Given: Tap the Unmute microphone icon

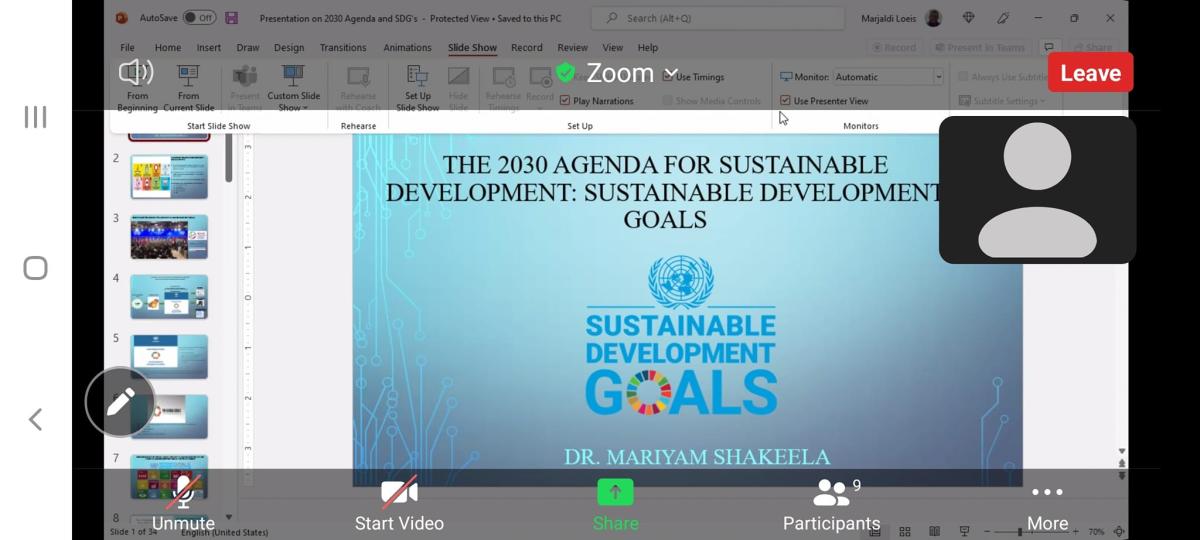Looking at the screenshot, I should click(183, 494).
